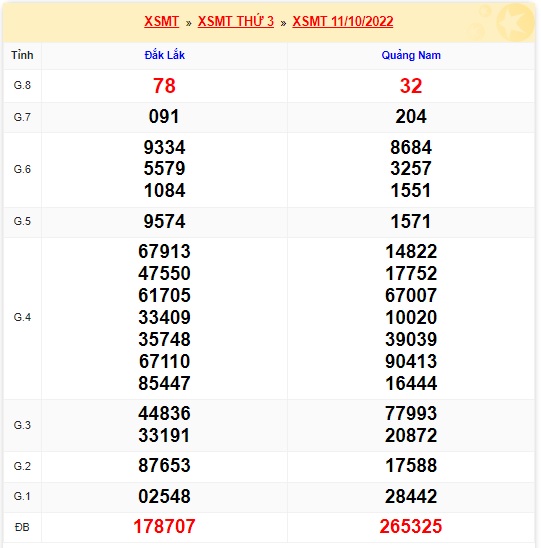Select the G.3 row label
The width and height of the screenshot is (541, 548).
[22, 425]
